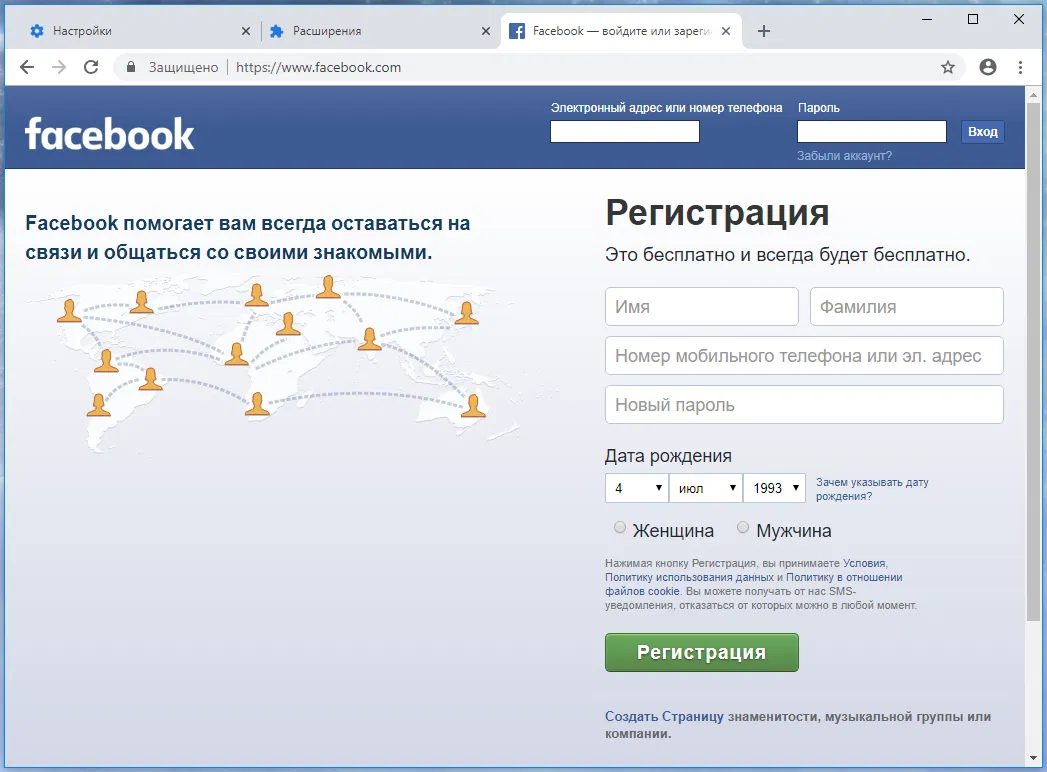Open Политику использования данных link
The width and height of the screenshot is (1047, 772).
click(x=689, y=577)
